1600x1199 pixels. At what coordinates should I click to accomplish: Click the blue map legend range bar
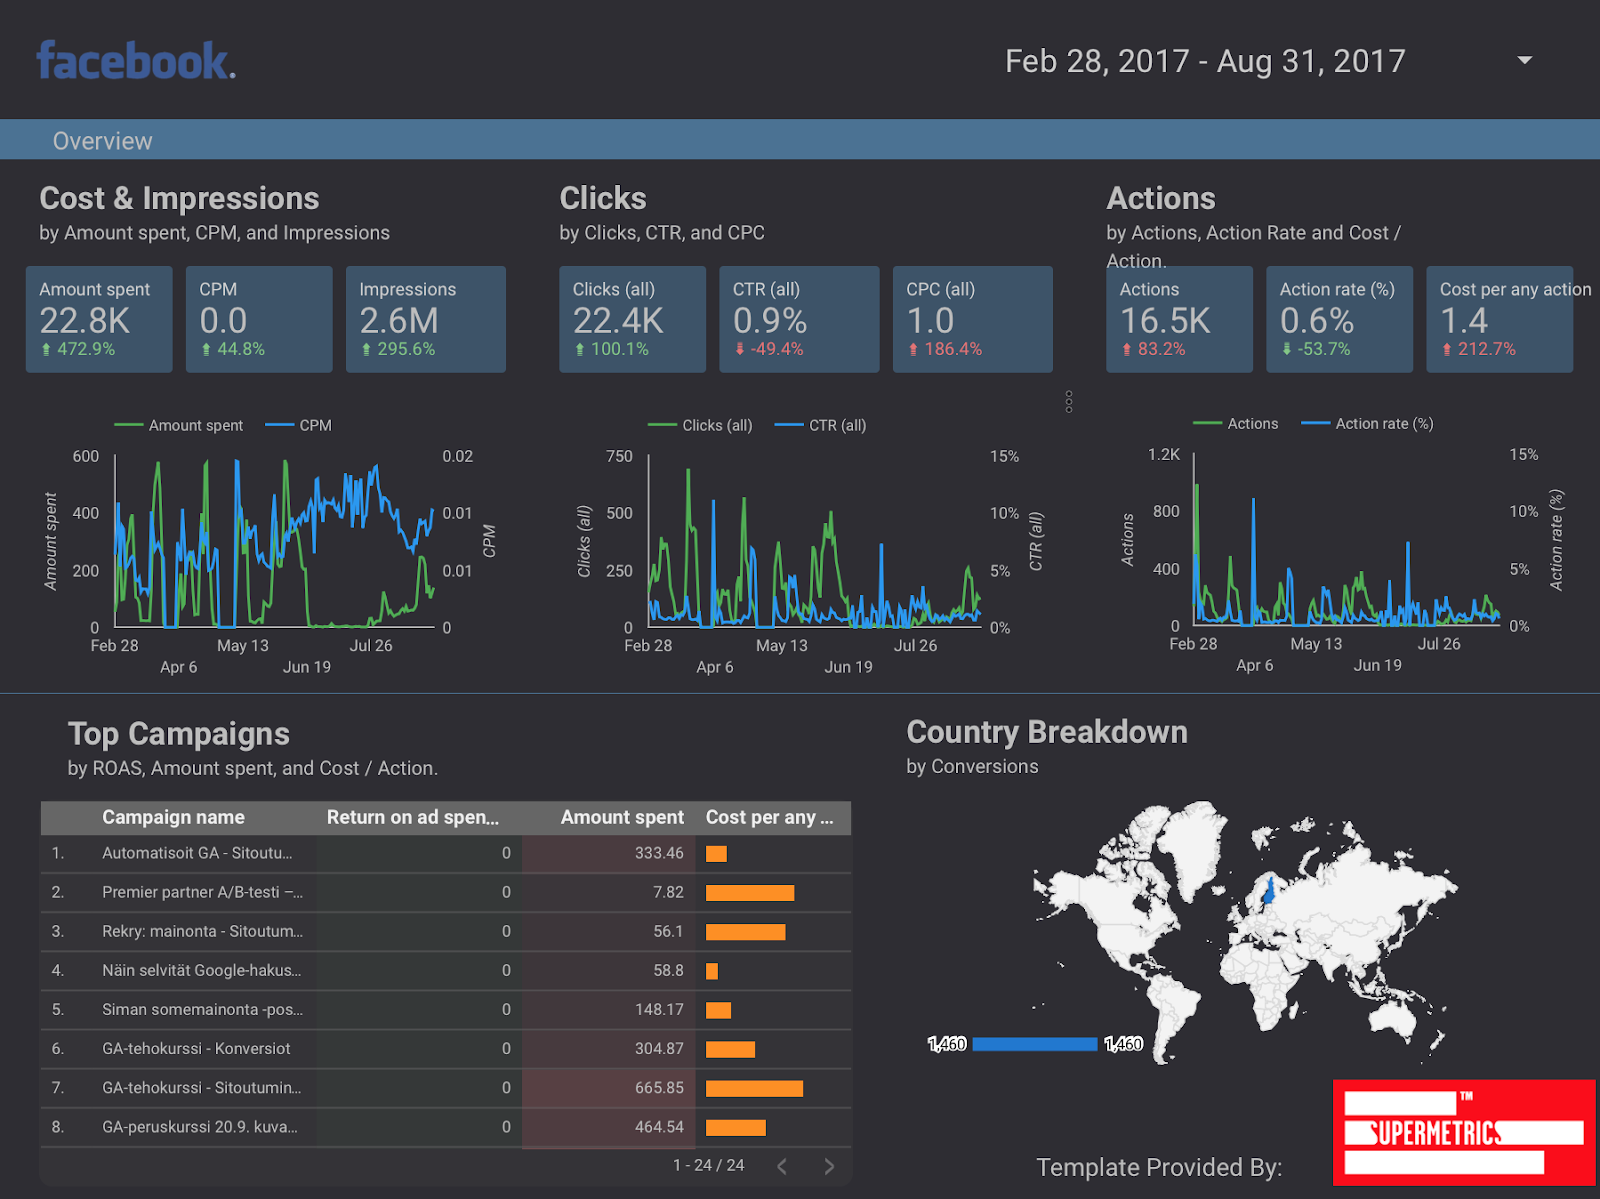[x=1034, y=1044]
